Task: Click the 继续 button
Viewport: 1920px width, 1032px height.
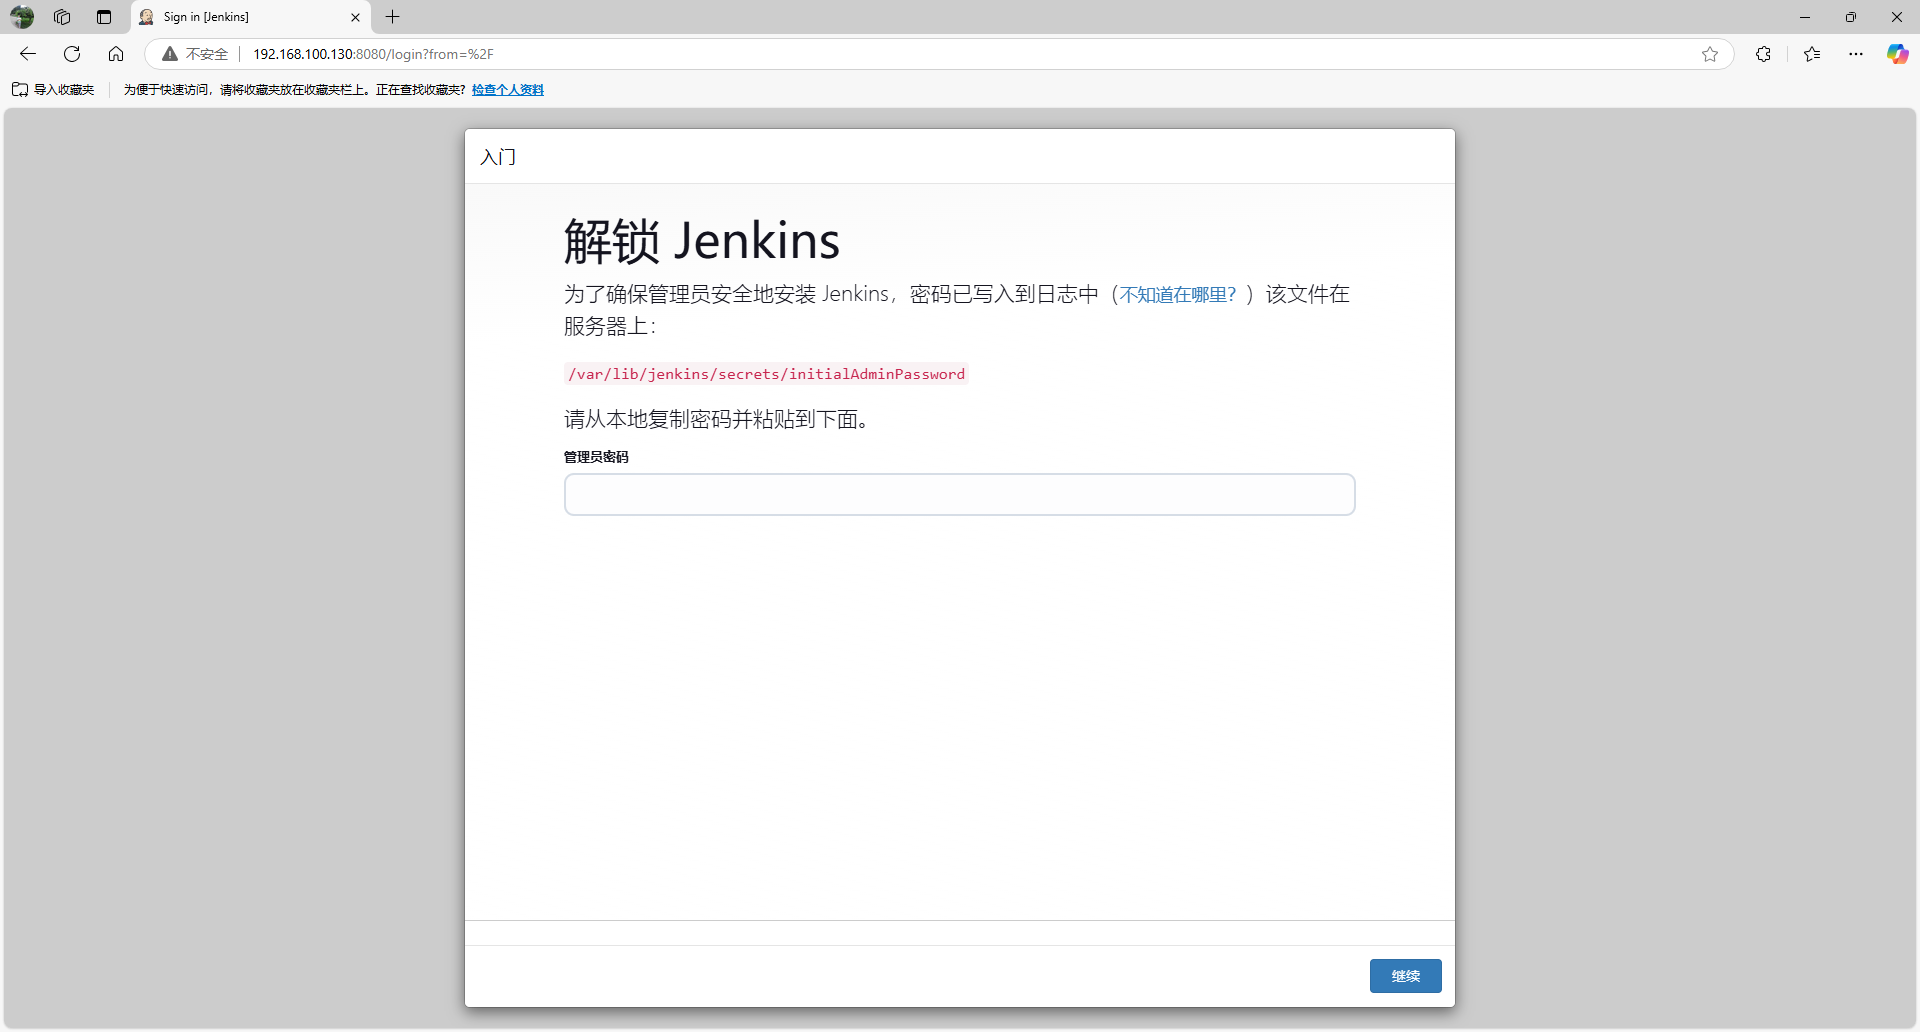Action: point(1405,976)
